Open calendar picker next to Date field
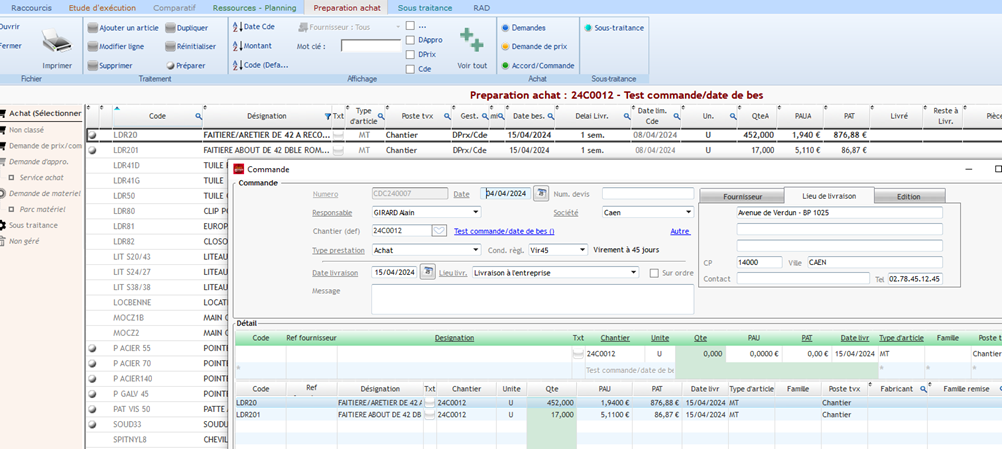 pyautogui.click(x=541, y=194)
